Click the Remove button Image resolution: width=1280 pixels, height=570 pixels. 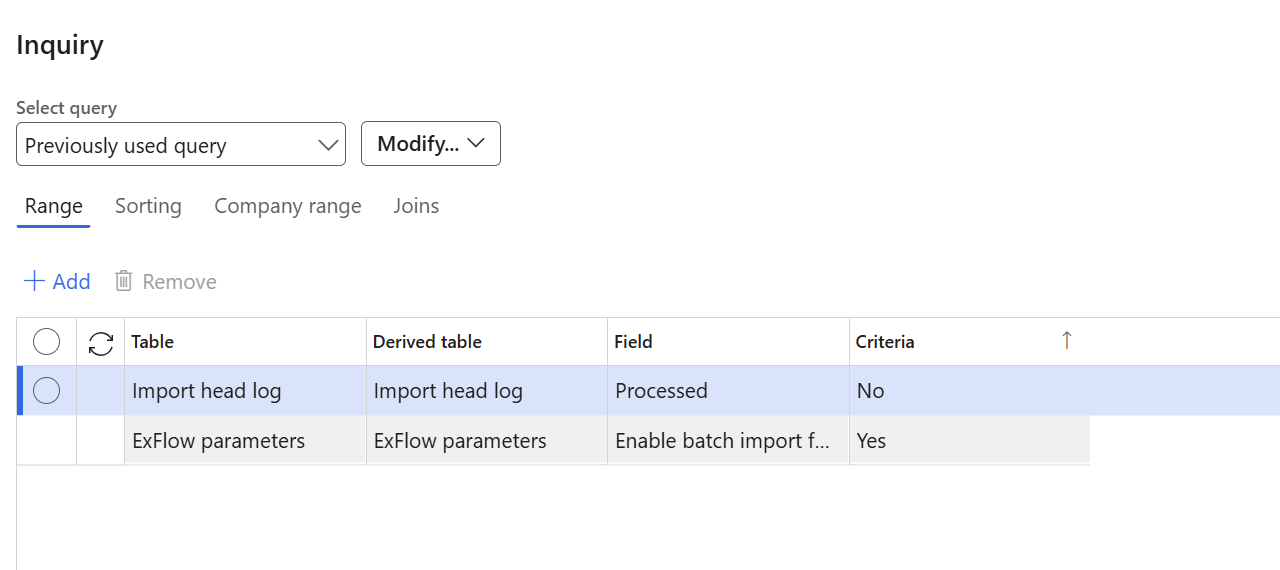pyautogui.click(x=165, y=281)
